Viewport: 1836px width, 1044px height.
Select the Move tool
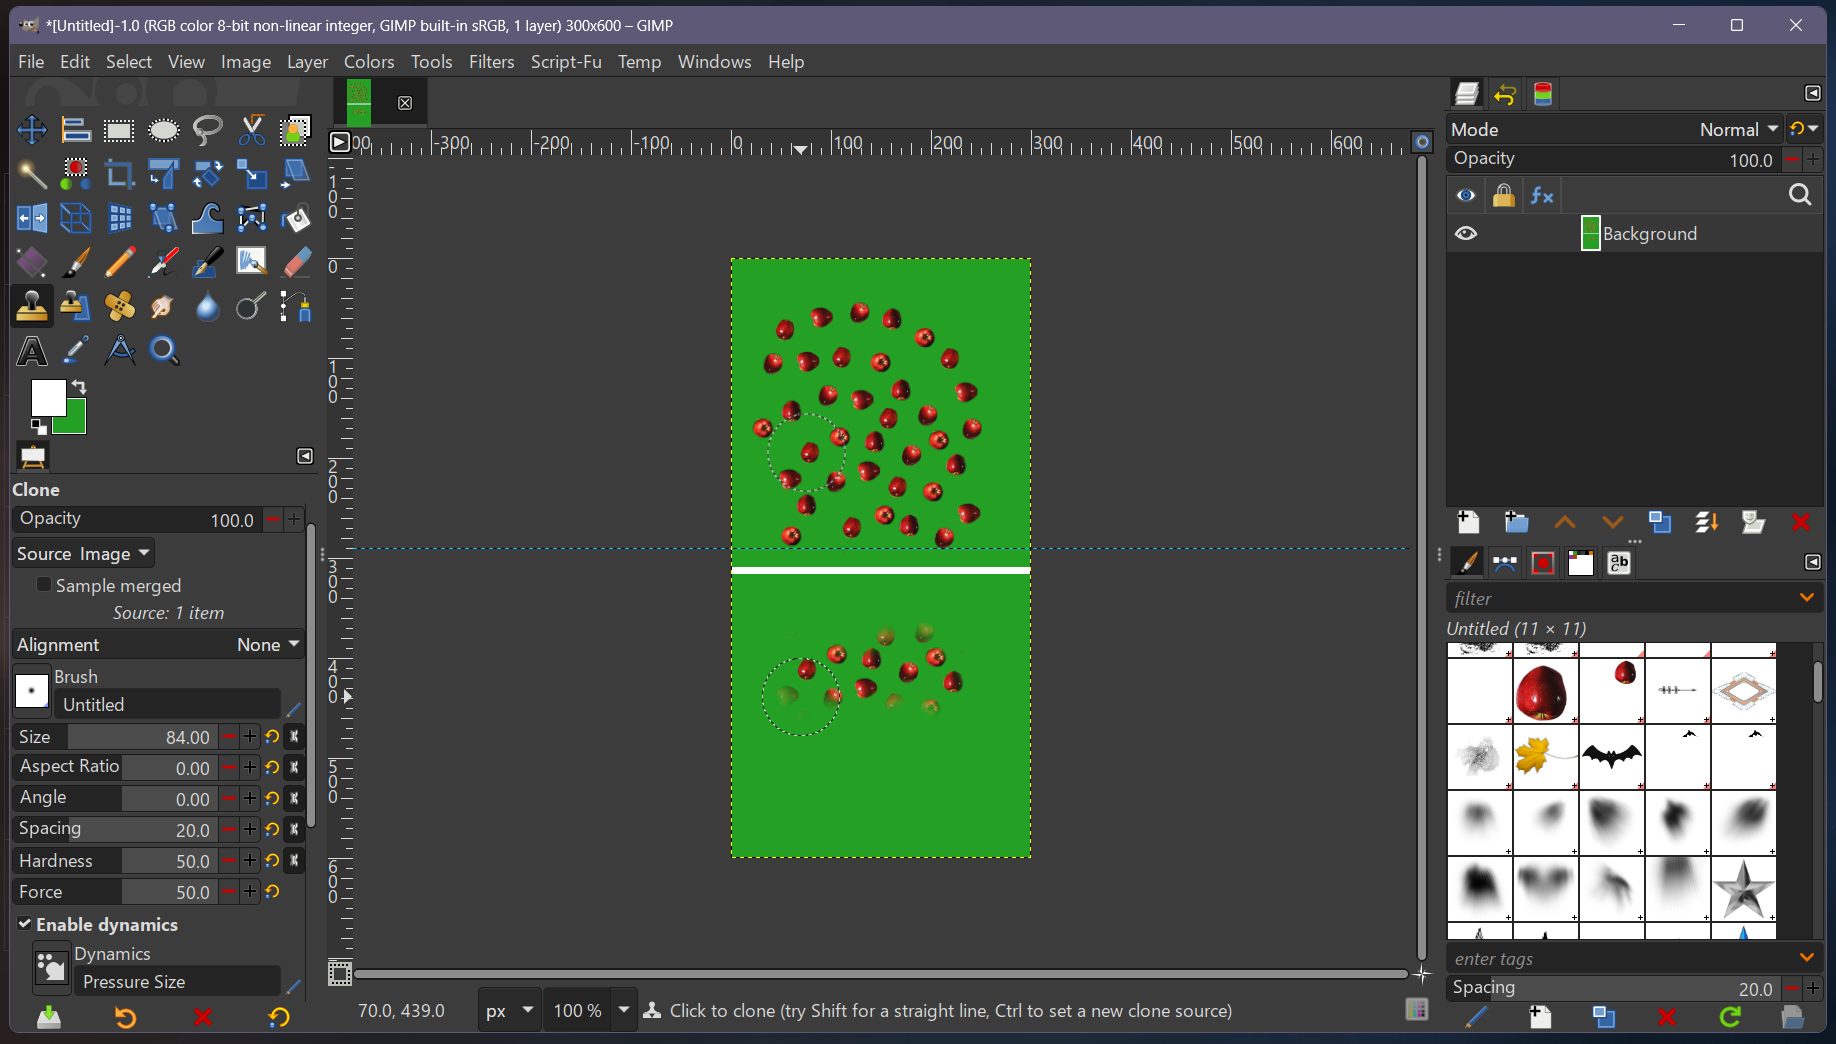31,130
